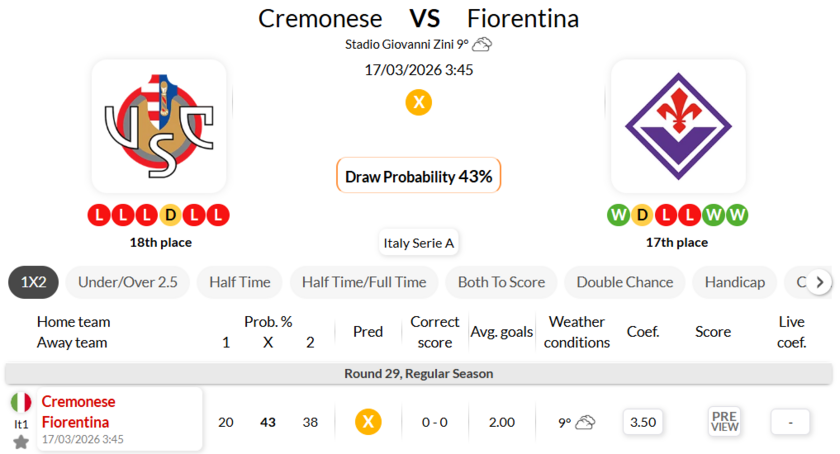Click the PREVIEW score icon
This screenshot has width=840, height=454.
724,422
